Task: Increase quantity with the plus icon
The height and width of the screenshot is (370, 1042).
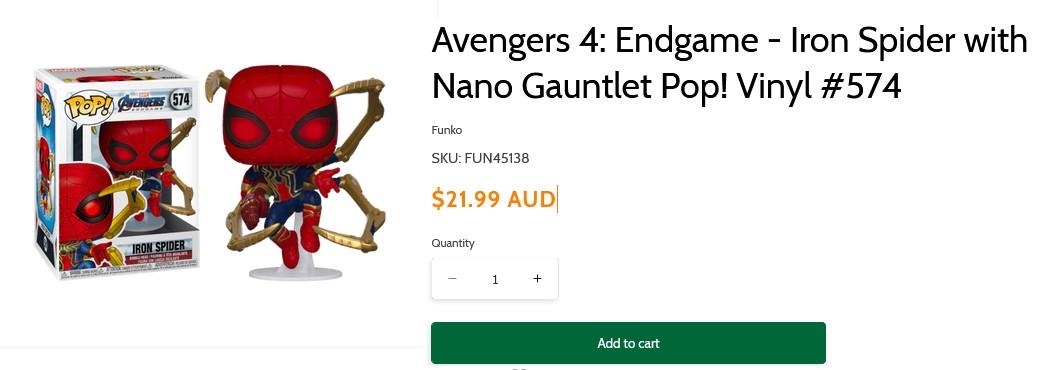Action: tap(538, 279)
